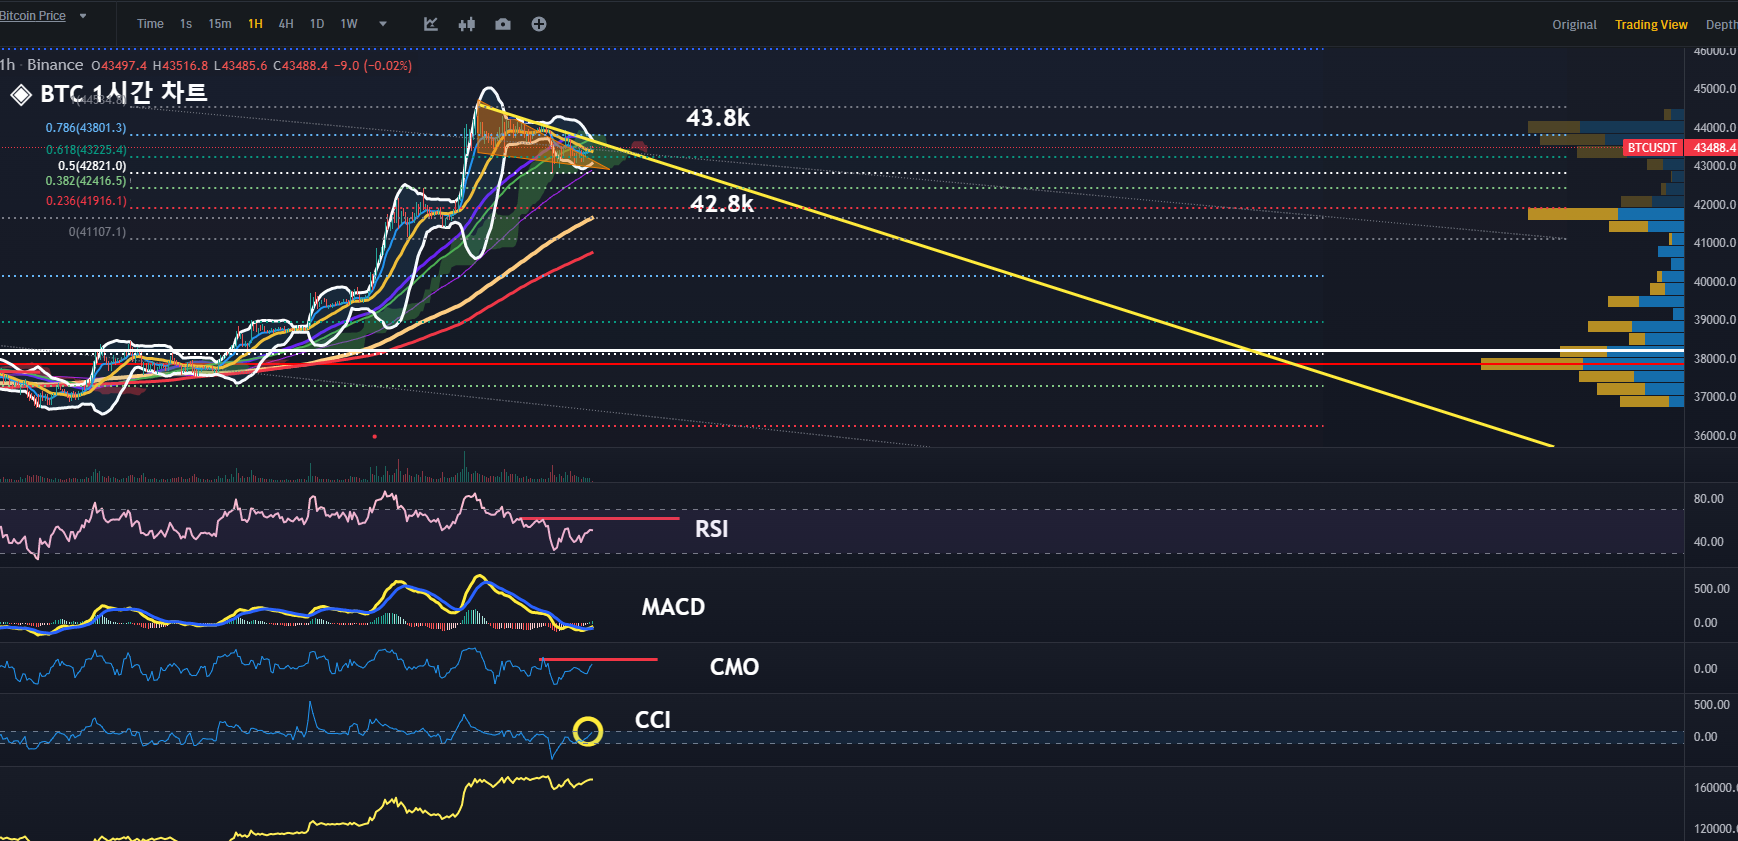
Task: Click the candlestick chart style icon
Action: tap(467, 24)
